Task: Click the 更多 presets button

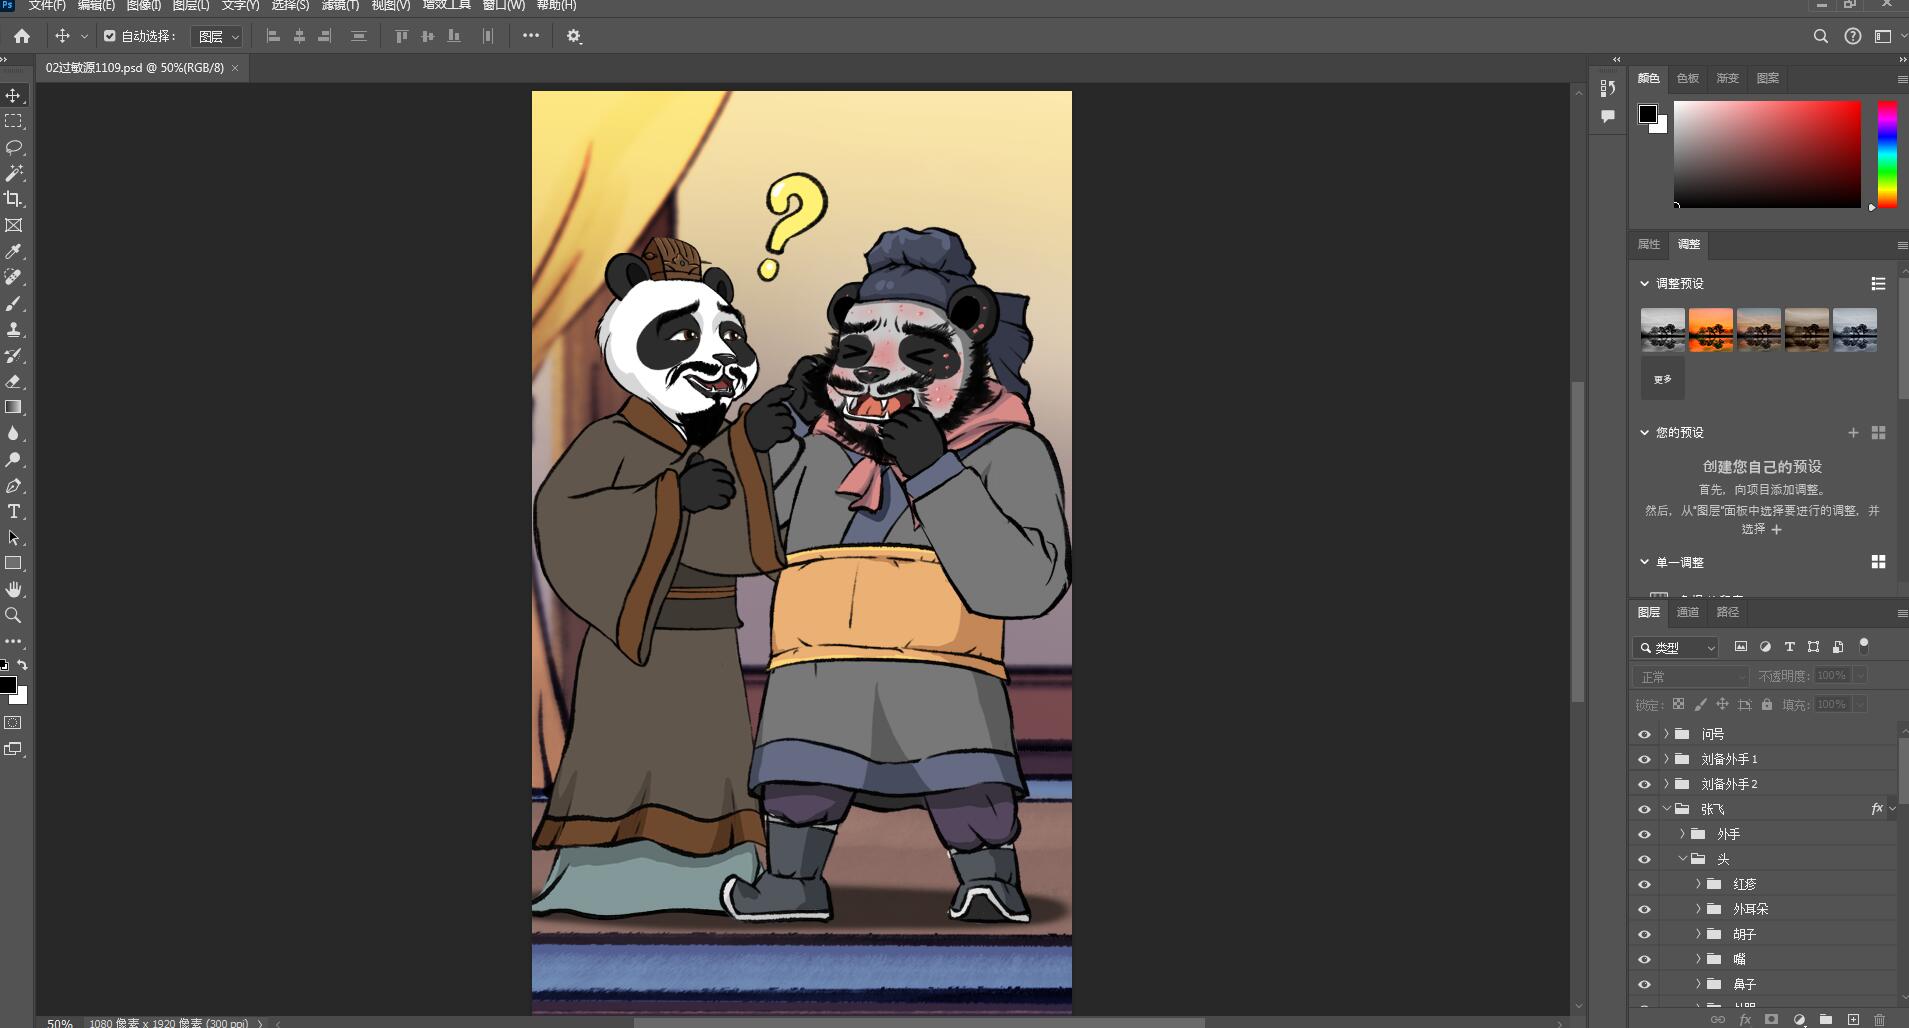Action: coord(1663,379)
